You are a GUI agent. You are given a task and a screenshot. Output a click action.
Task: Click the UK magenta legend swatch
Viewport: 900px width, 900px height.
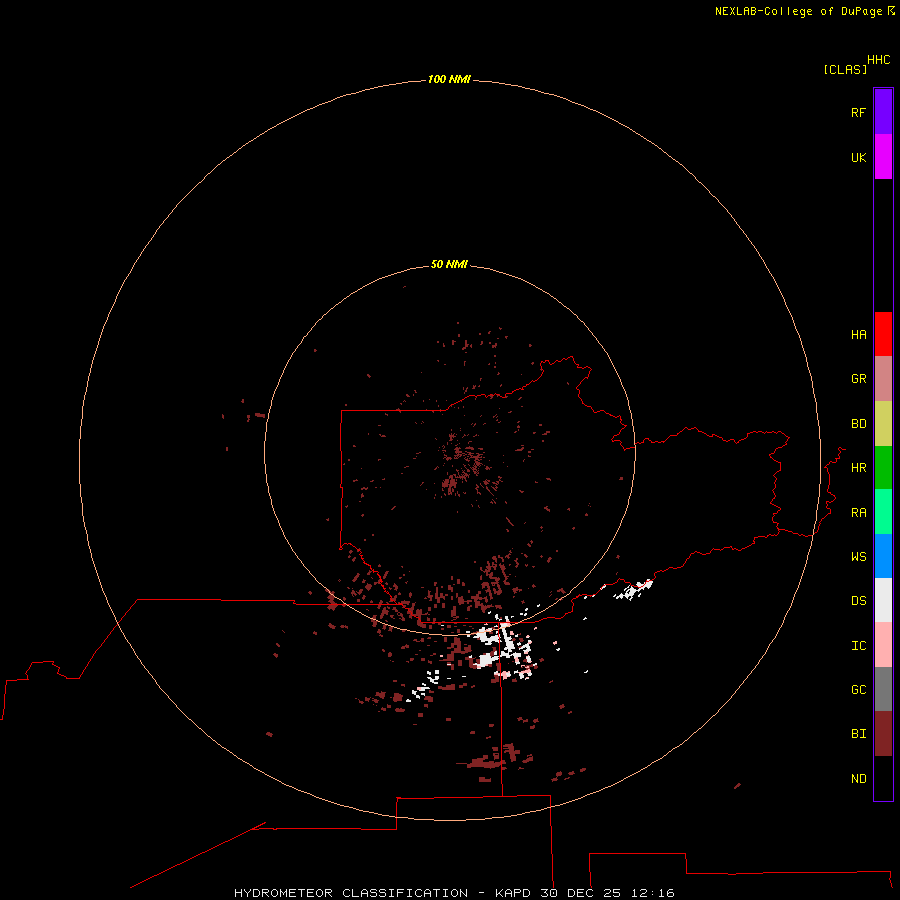pos(883,157)
